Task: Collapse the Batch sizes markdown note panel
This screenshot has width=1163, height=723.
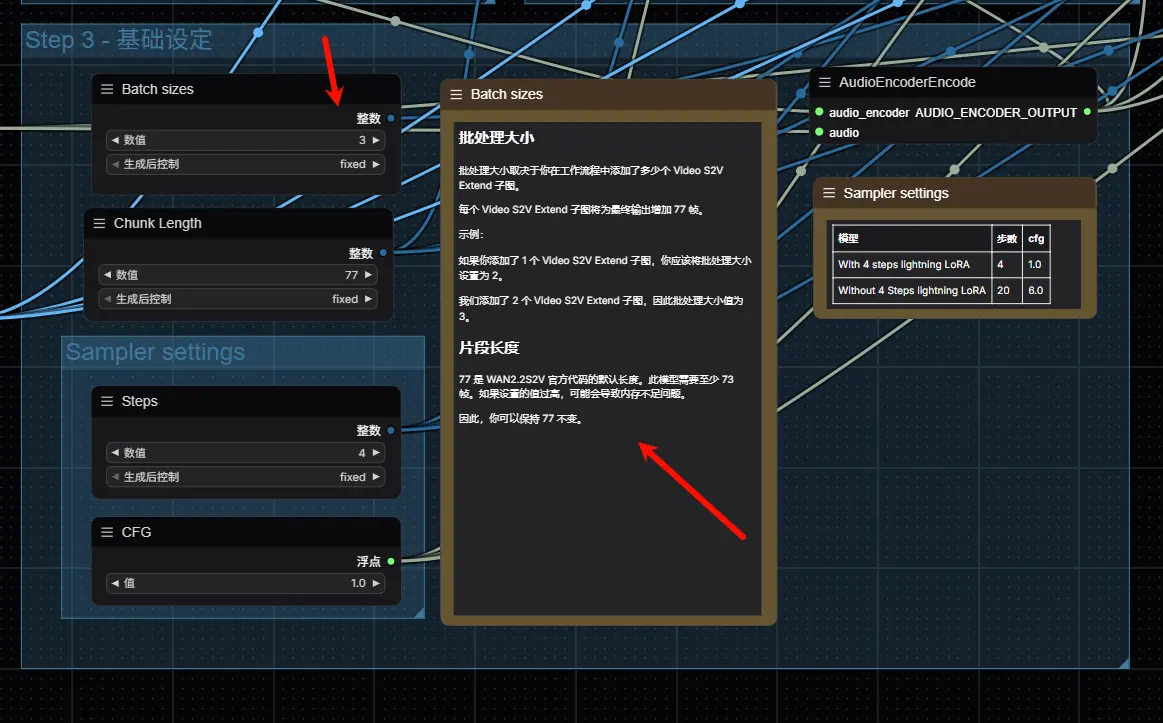Action: coord(457,94)
